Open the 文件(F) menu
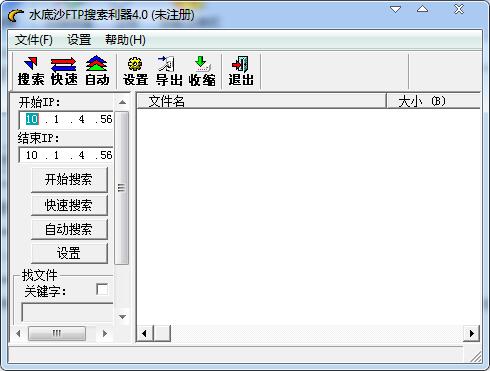This screenshot has width=490, height=371. click(33, 40)
